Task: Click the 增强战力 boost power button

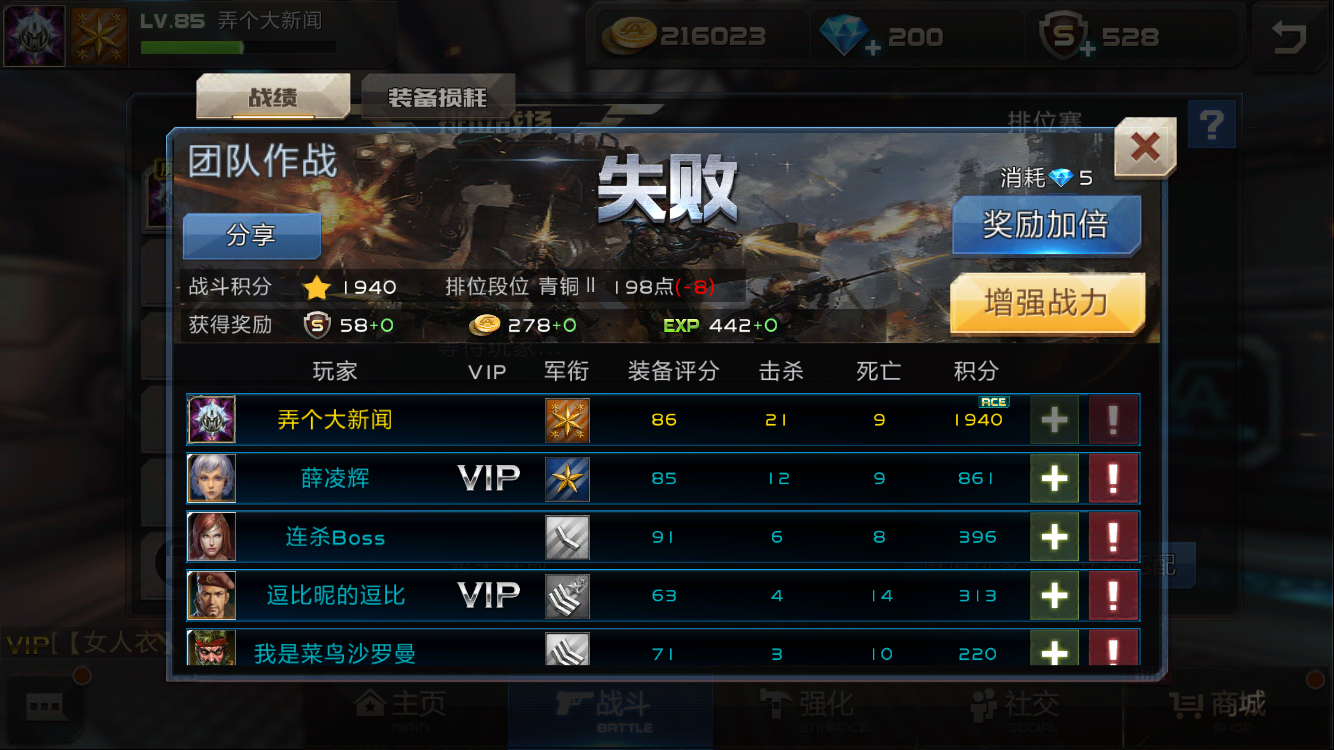Action: coord(1047,303)
